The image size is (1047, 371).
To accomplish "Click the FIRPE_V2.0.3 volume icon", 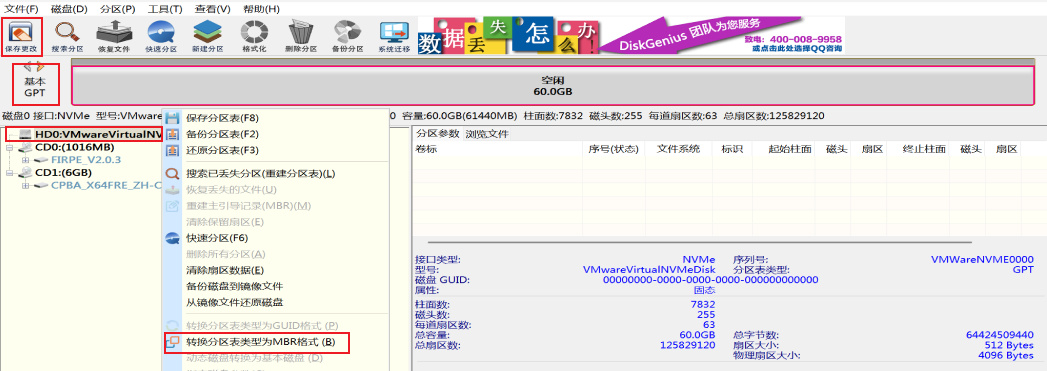I will click(41, 159).
